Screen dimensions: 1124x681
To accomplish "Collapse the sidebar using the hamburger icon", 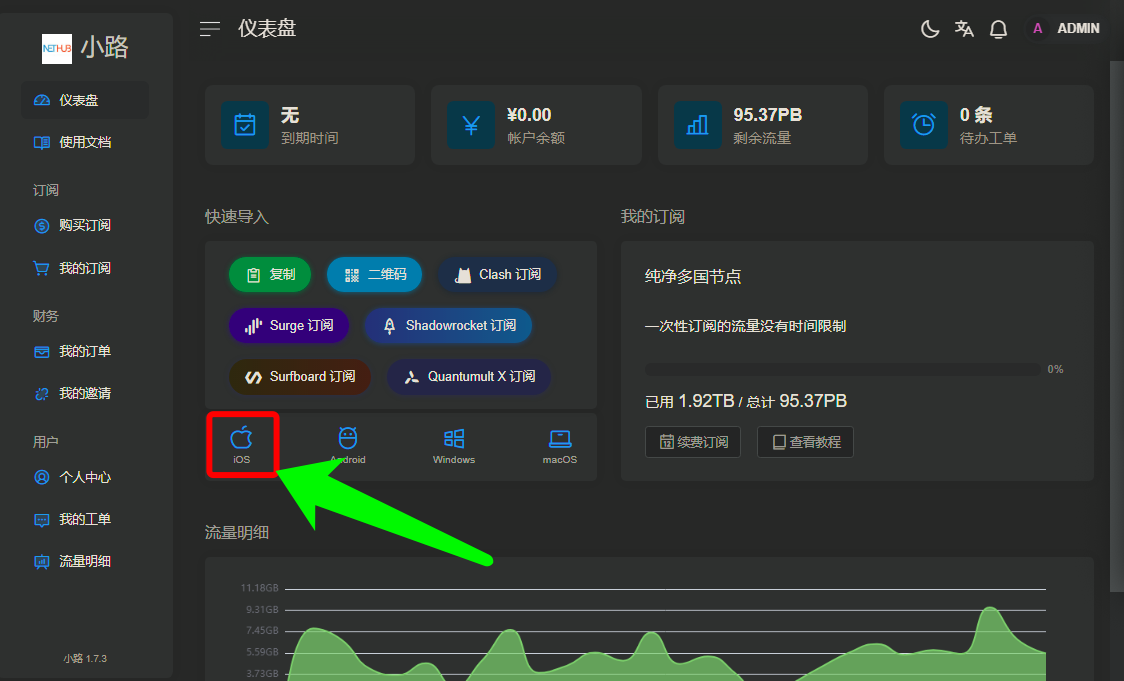I will click(210, 29).
